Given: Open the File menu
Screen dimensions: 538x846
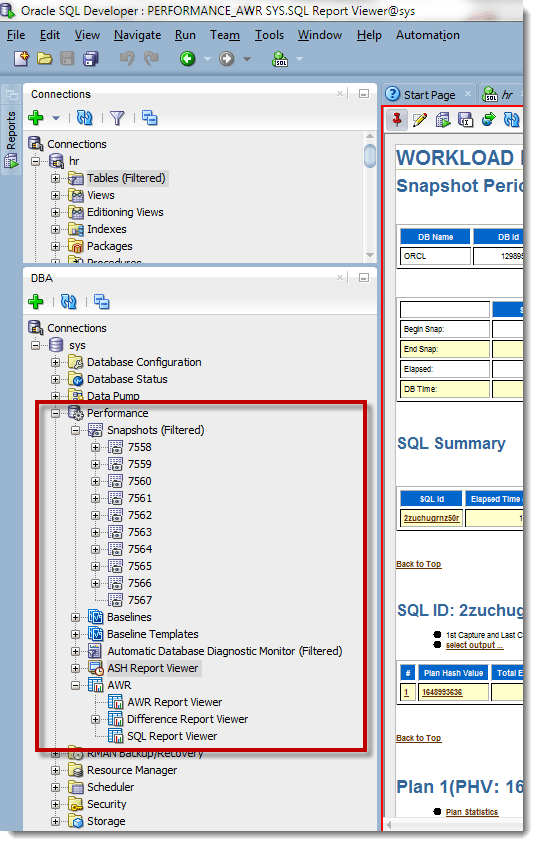Looking at the screenshot, I should click(16, 35).
